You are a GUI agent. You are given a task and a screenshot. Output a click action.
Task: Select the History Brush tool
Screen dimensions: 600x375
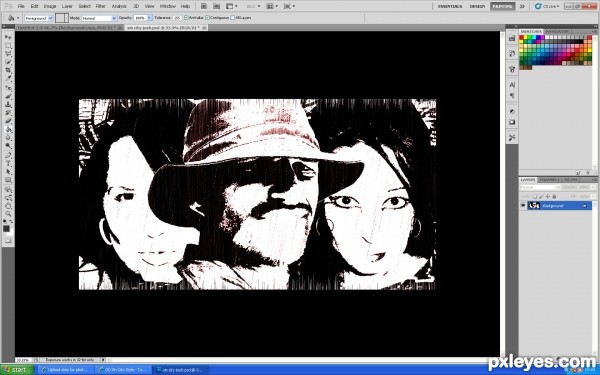tap(8, 113)
